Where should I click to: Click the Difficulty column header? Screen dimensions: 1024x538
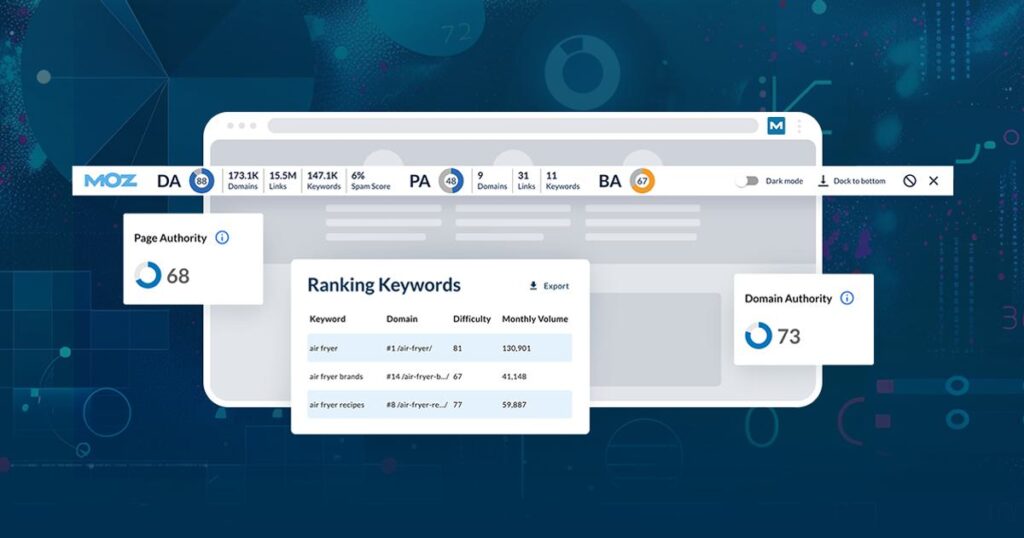(x=472, y=319)
